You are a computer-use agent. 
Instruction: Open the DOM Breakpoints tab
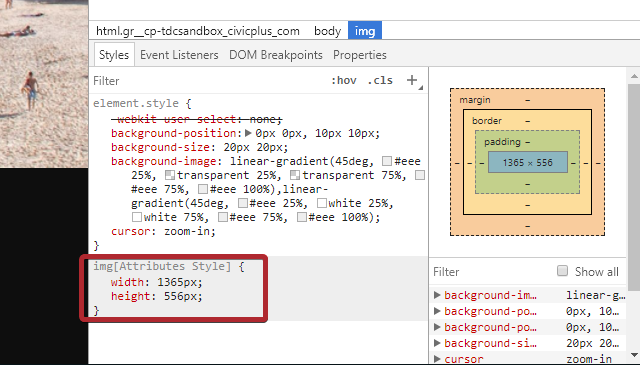pos(276,55)
